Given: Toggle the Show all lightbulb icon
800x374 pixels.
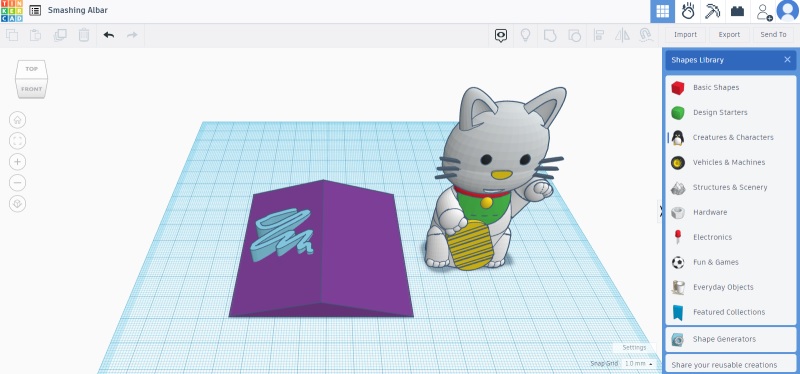Looking at the screenshot, I should pyautogui.click(x=525, y=35).
